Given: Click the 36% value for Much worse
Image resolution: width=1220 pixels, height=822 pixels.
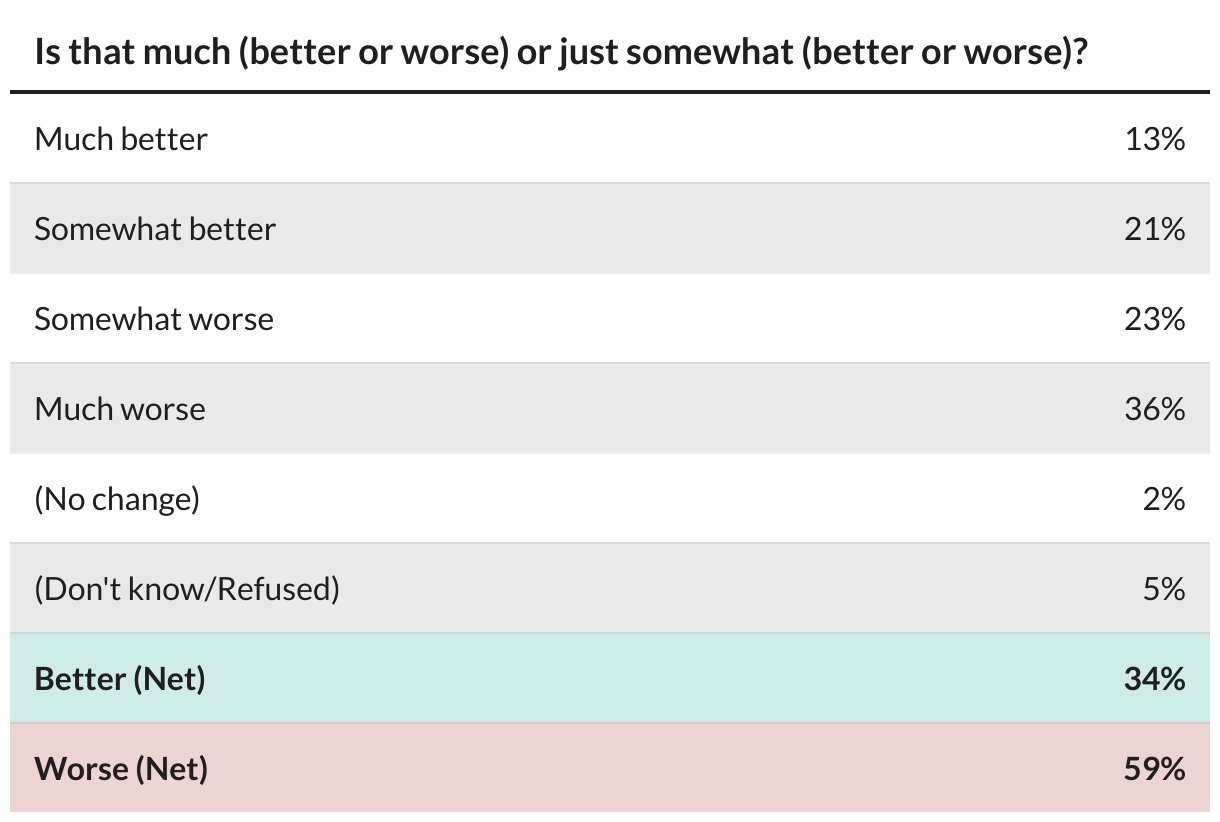Looking at the screenshot, I should tap(1155, 408).
